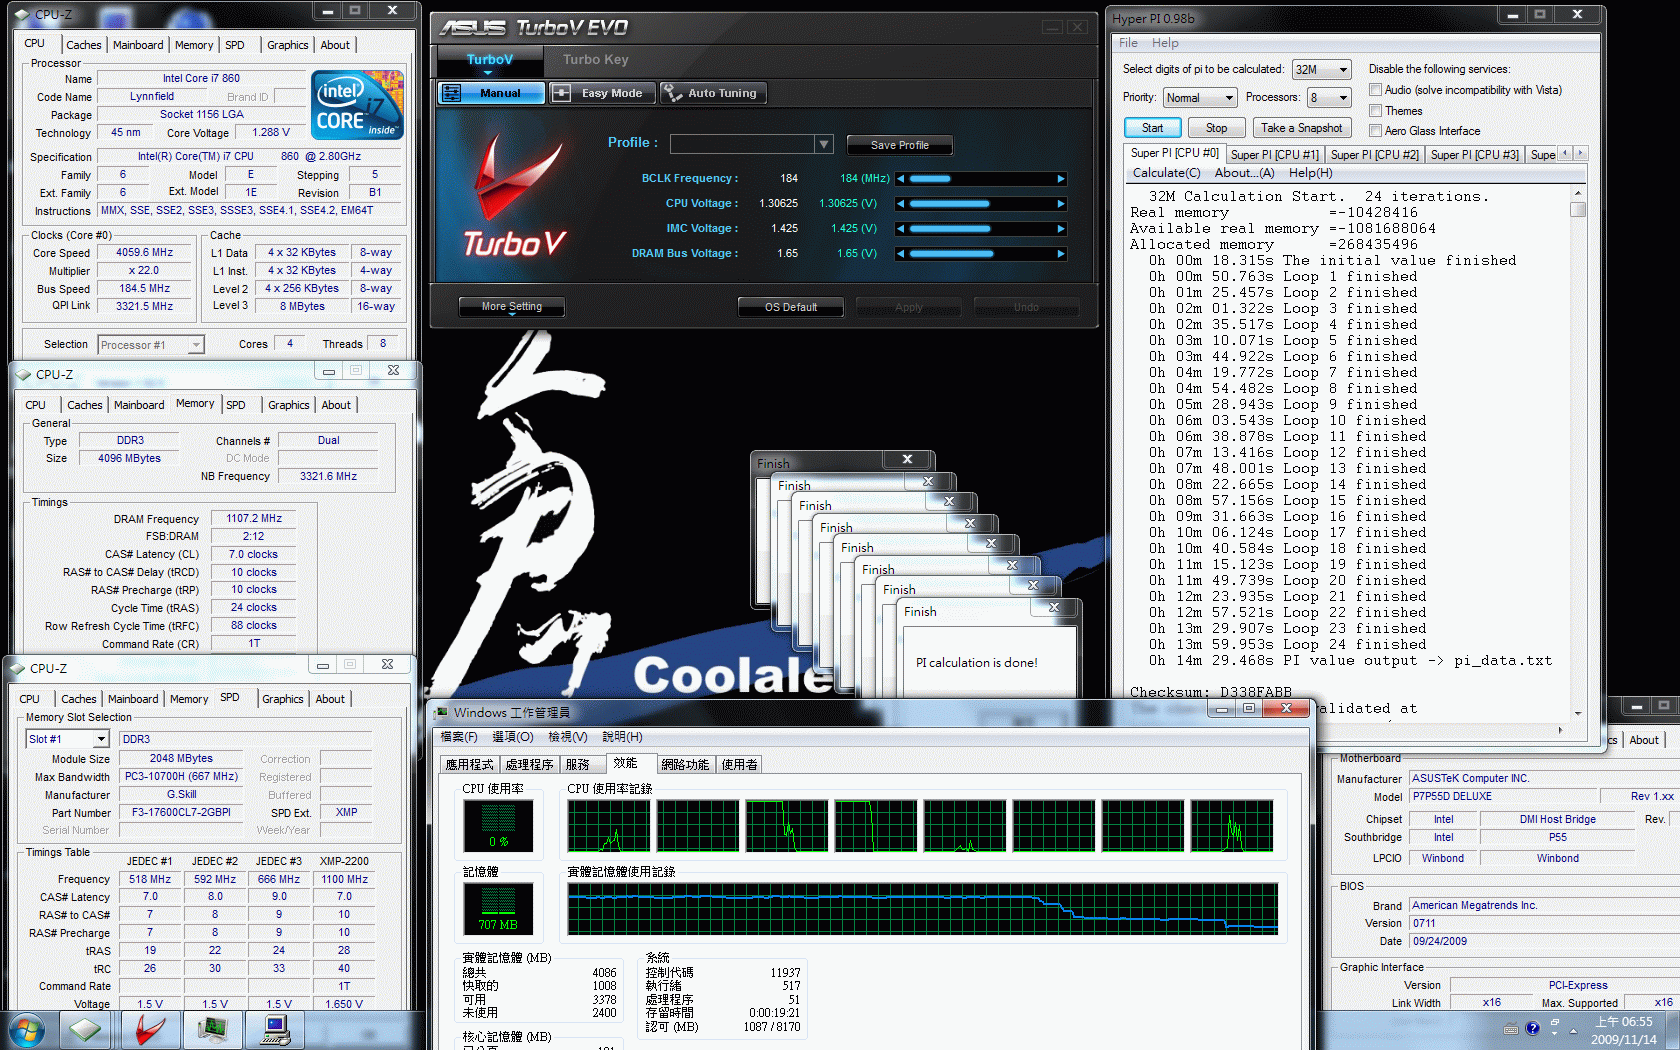Switch to Caches tab in top CPU-Z
Viewport: 1680px width, 1050px height.
pyautogui.click(x=84, y=45)
